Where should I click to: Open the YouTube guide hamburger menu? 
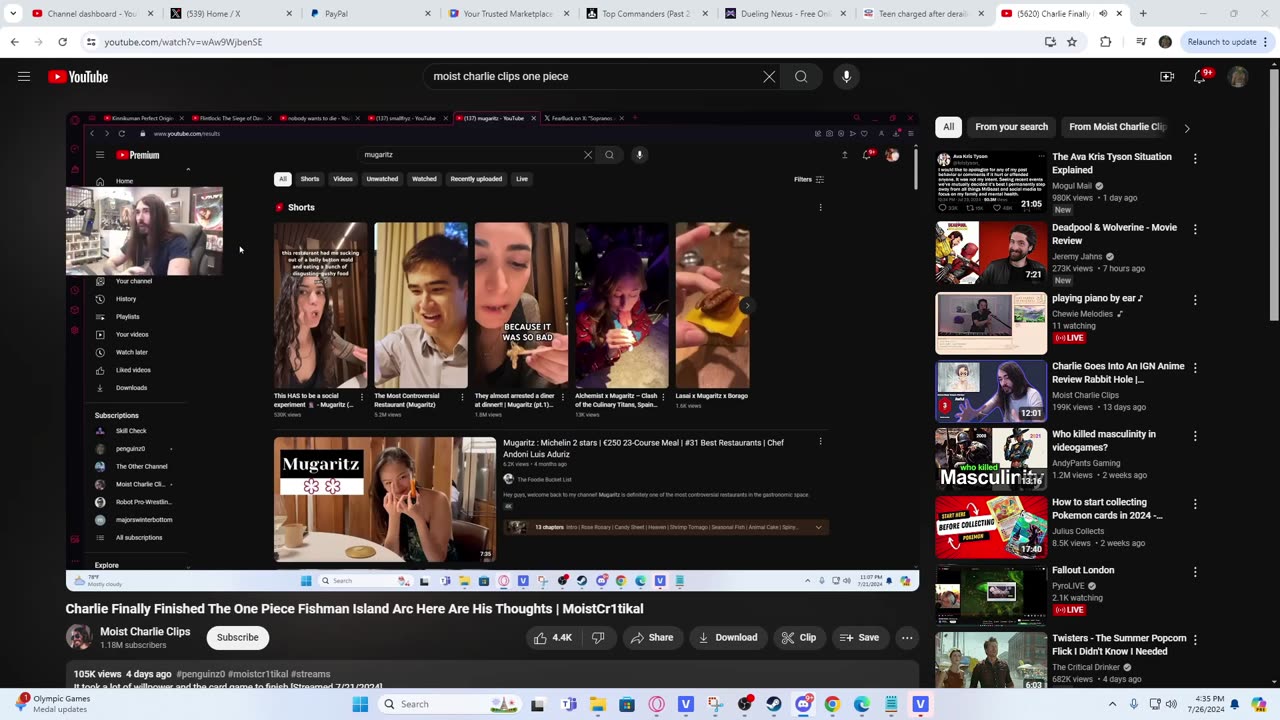pos(24,77)
